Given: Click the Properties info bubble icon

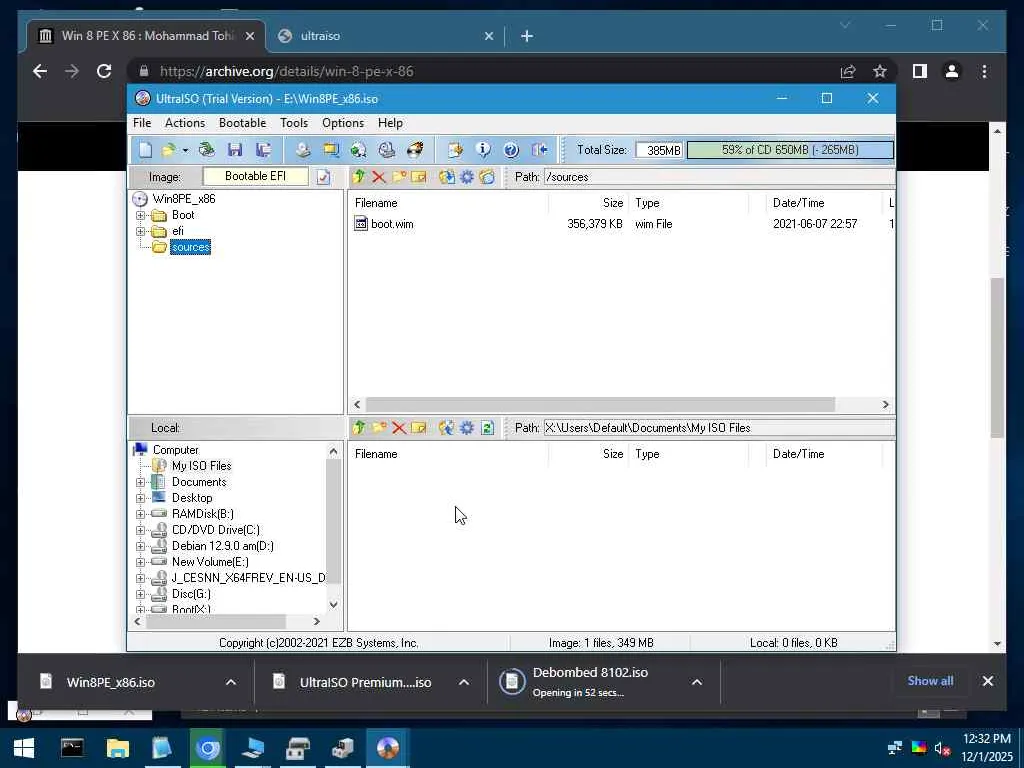Looking at the screenshot, I should tap(483, 150).
